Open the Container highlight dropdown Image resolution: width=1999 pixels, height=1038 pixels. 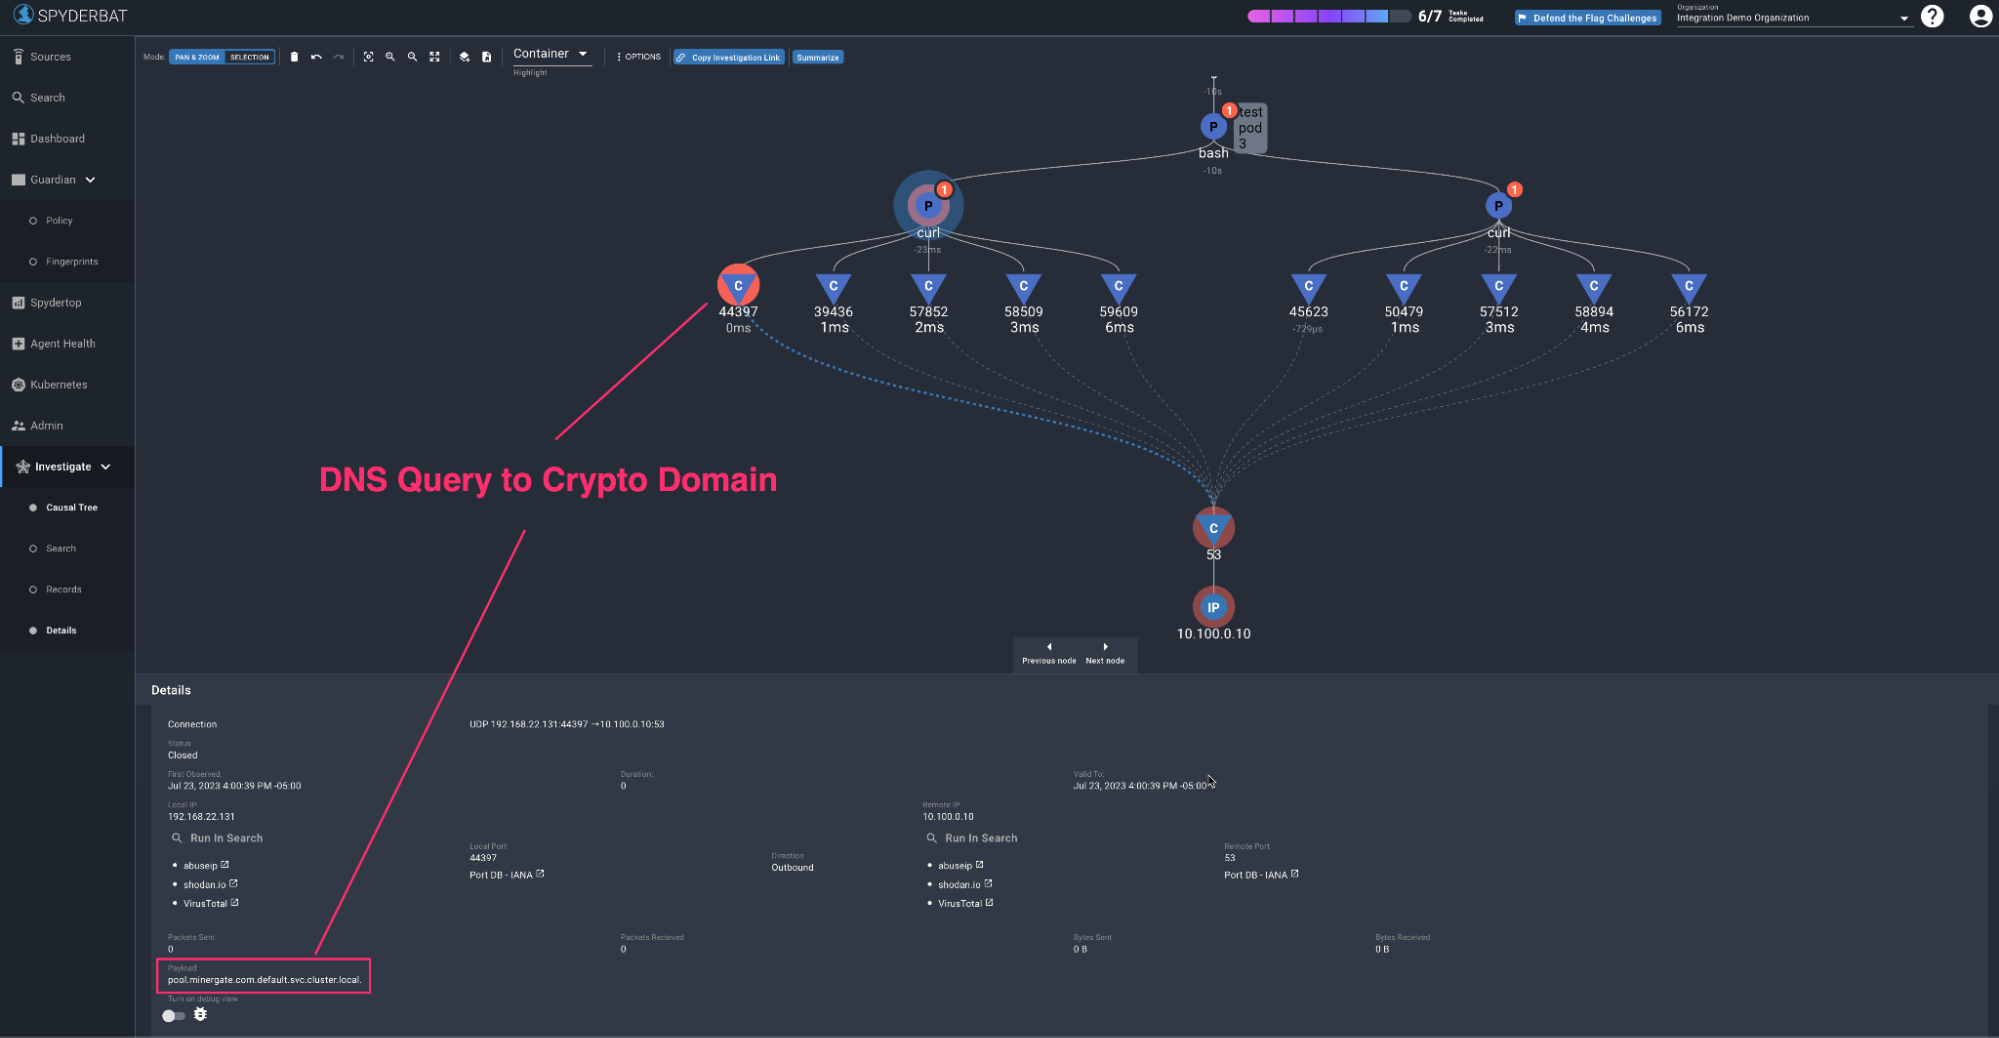click(551, 54)
